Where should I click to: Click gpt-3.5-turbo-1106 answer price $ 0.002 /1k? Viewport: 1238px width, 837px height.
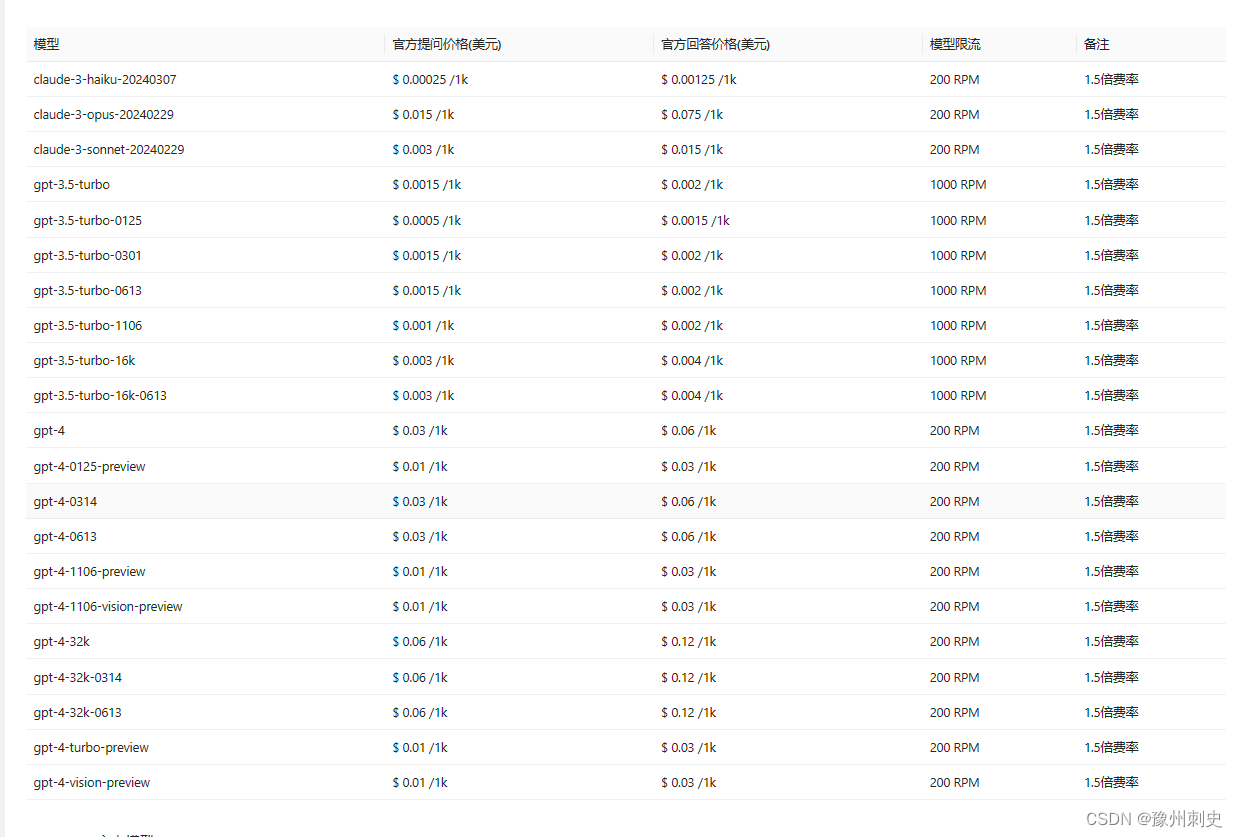pyautogui.click(x=692, y=325)
